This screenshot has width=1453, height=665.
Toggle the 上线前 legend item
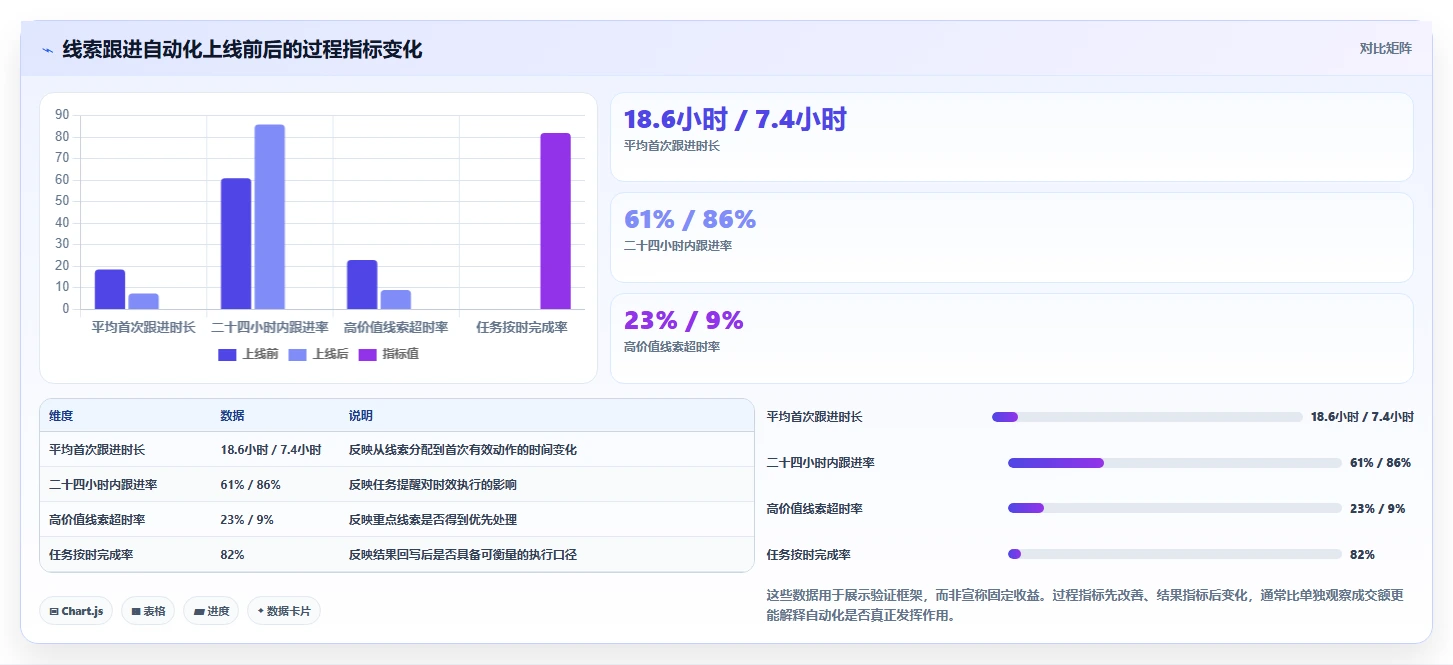coord(248,354)
